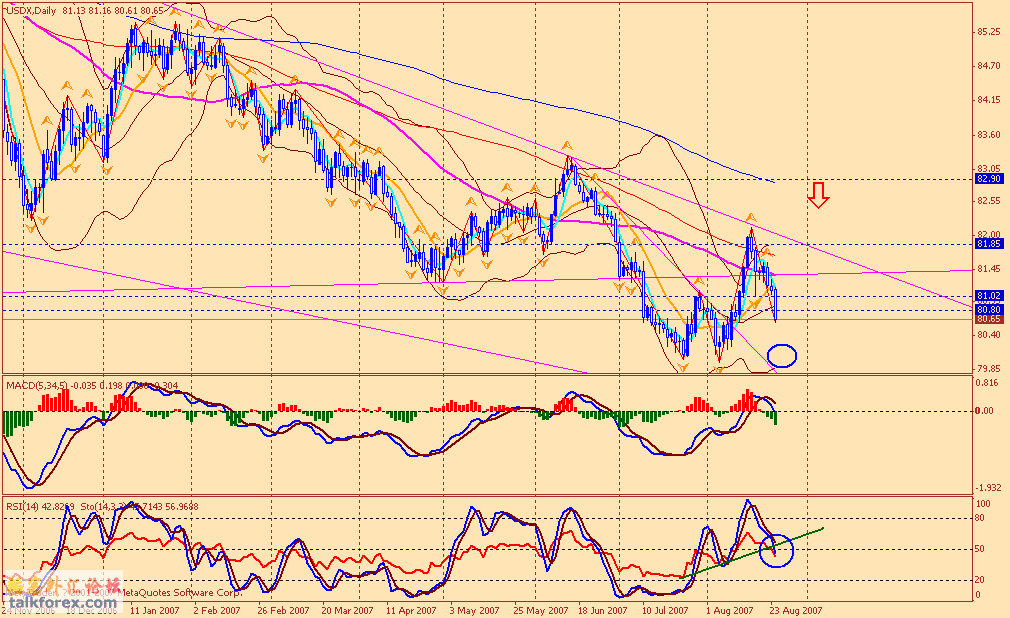Click the 3 May 2007 date label
This screenshot has width=1010, height=618.
474,610
